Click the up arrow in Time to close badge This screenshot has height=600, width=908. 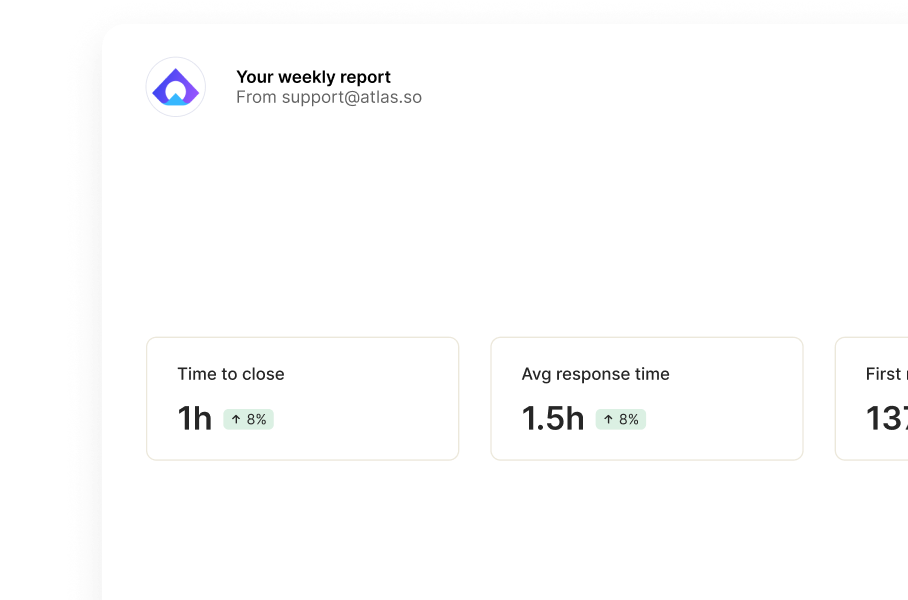[x=236, y=419]
